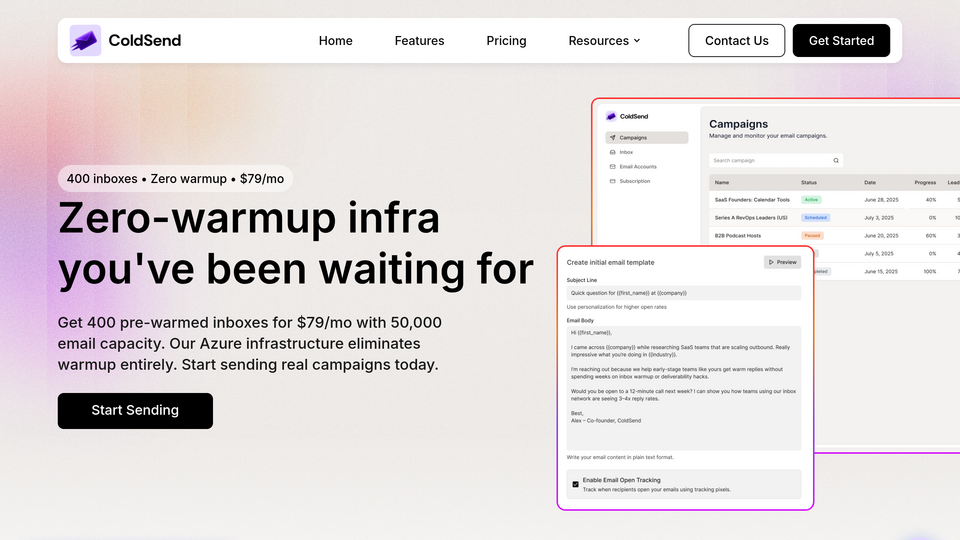Click the Progress column header
Screen dimensions: 960x540
pos(925,182)
